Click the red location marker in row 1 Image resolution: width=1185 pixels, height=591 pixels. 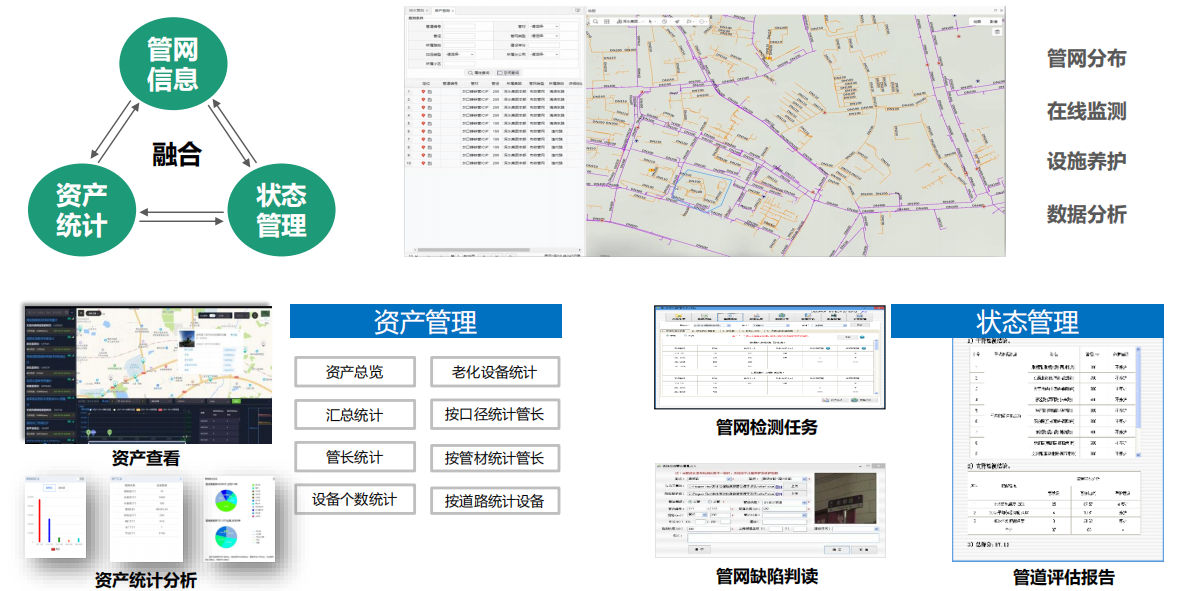pos(423,91)
